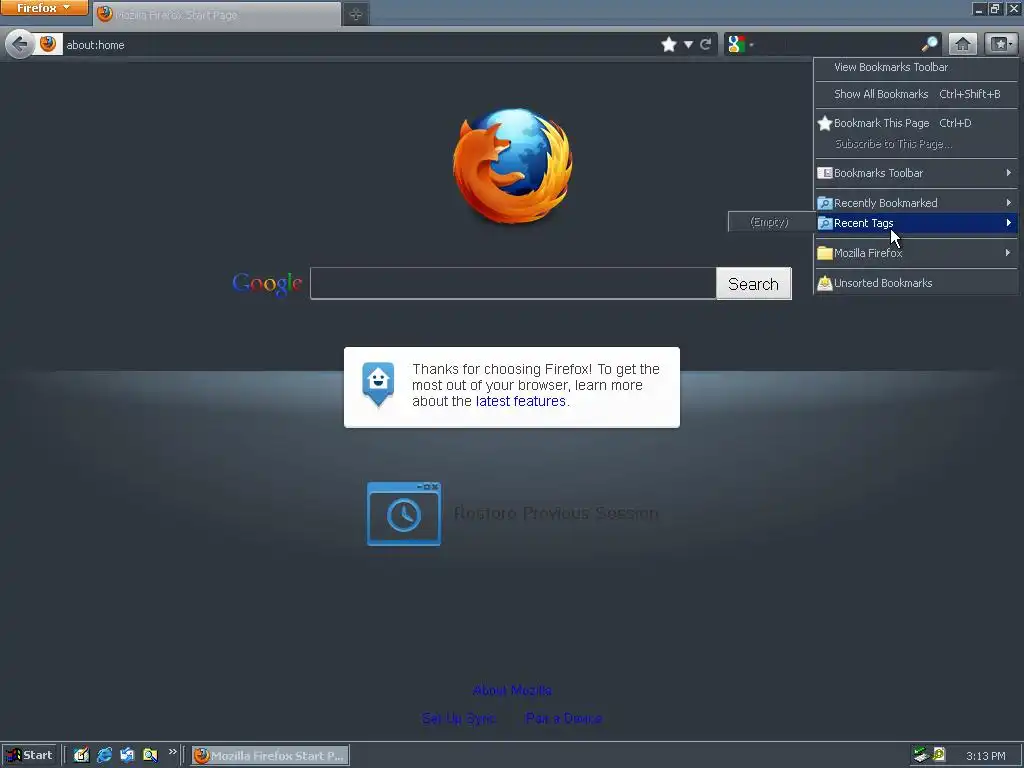This screenshot has width=1024, height=768.
Task: Open Unsorted Bookmarks
Action: [916, 283]
